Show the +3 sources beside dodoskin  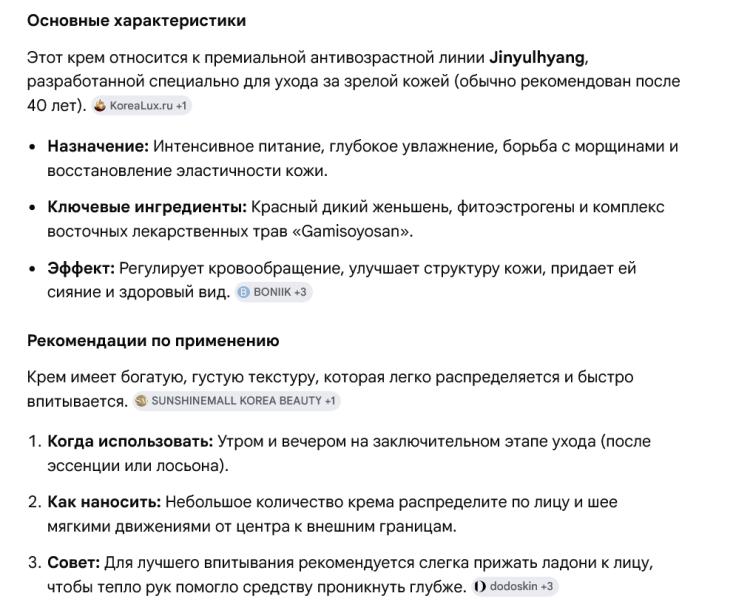click(548, 586)
